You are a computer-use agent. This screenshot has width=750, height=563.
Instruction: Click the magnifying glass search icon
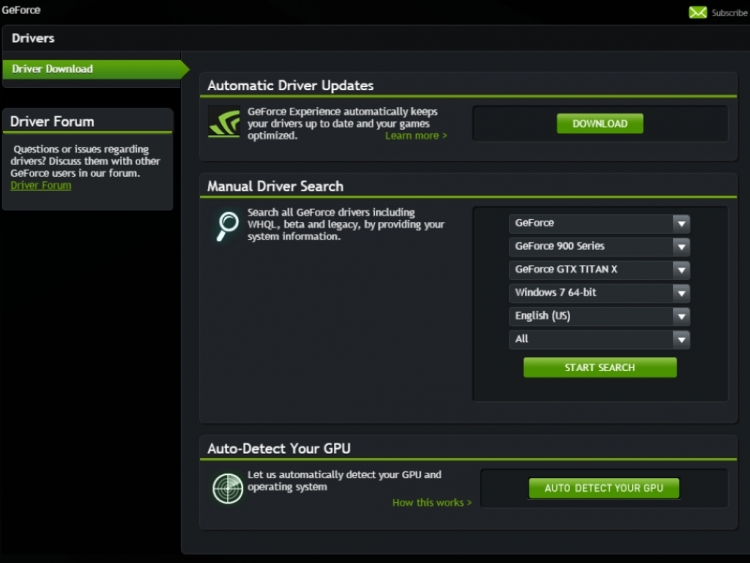(x=226, y=226)
